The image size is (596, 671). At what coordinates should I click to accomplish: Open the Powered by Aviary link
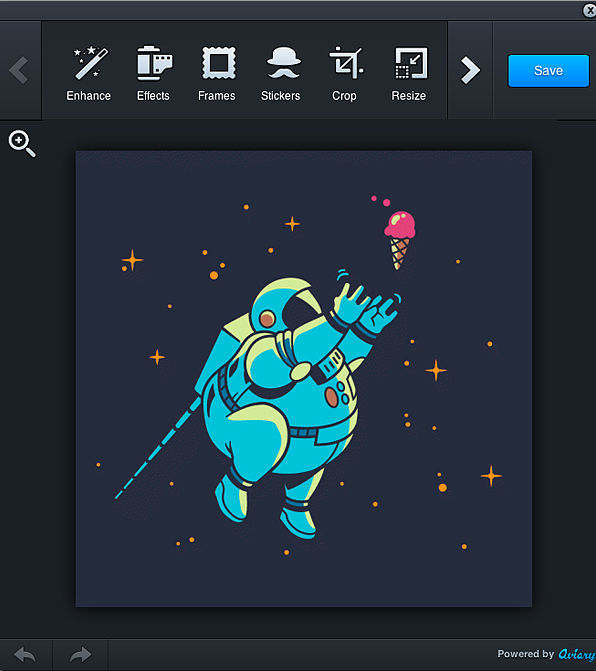(x=546, y=654)
